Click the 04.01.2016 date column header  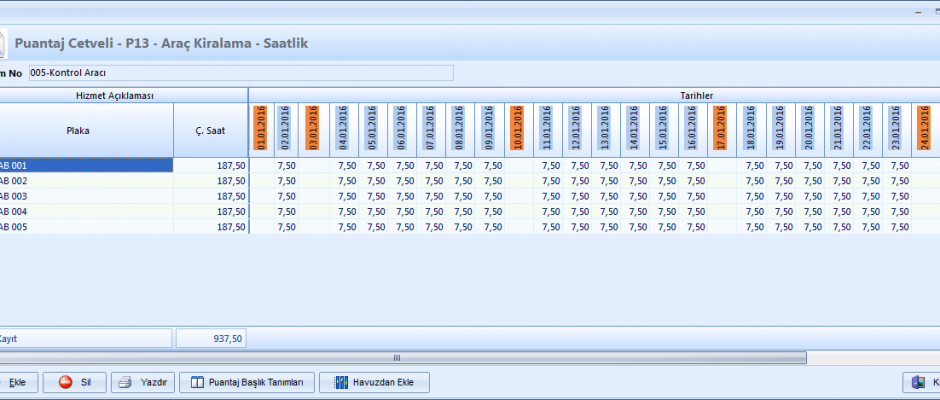[345, 130]
